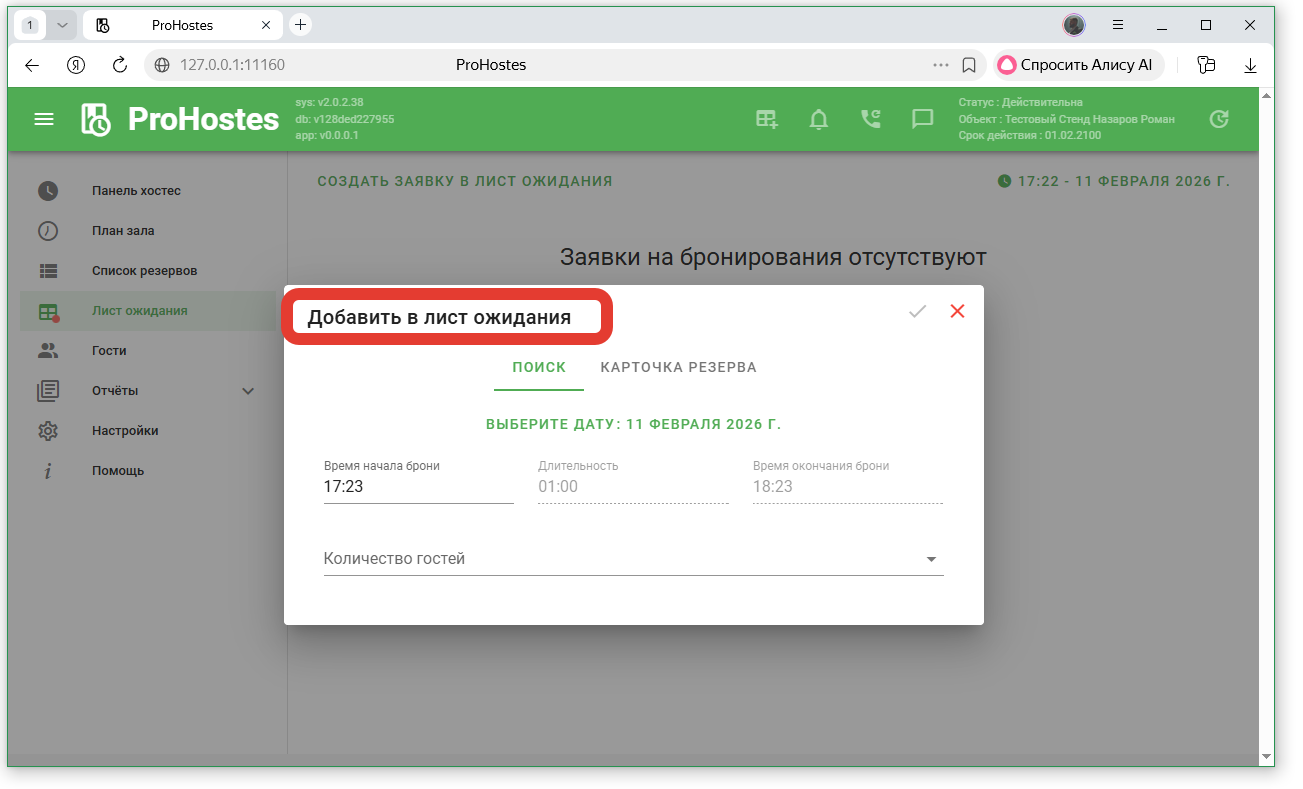Click the refresh license status icon

coord(1218,119)
